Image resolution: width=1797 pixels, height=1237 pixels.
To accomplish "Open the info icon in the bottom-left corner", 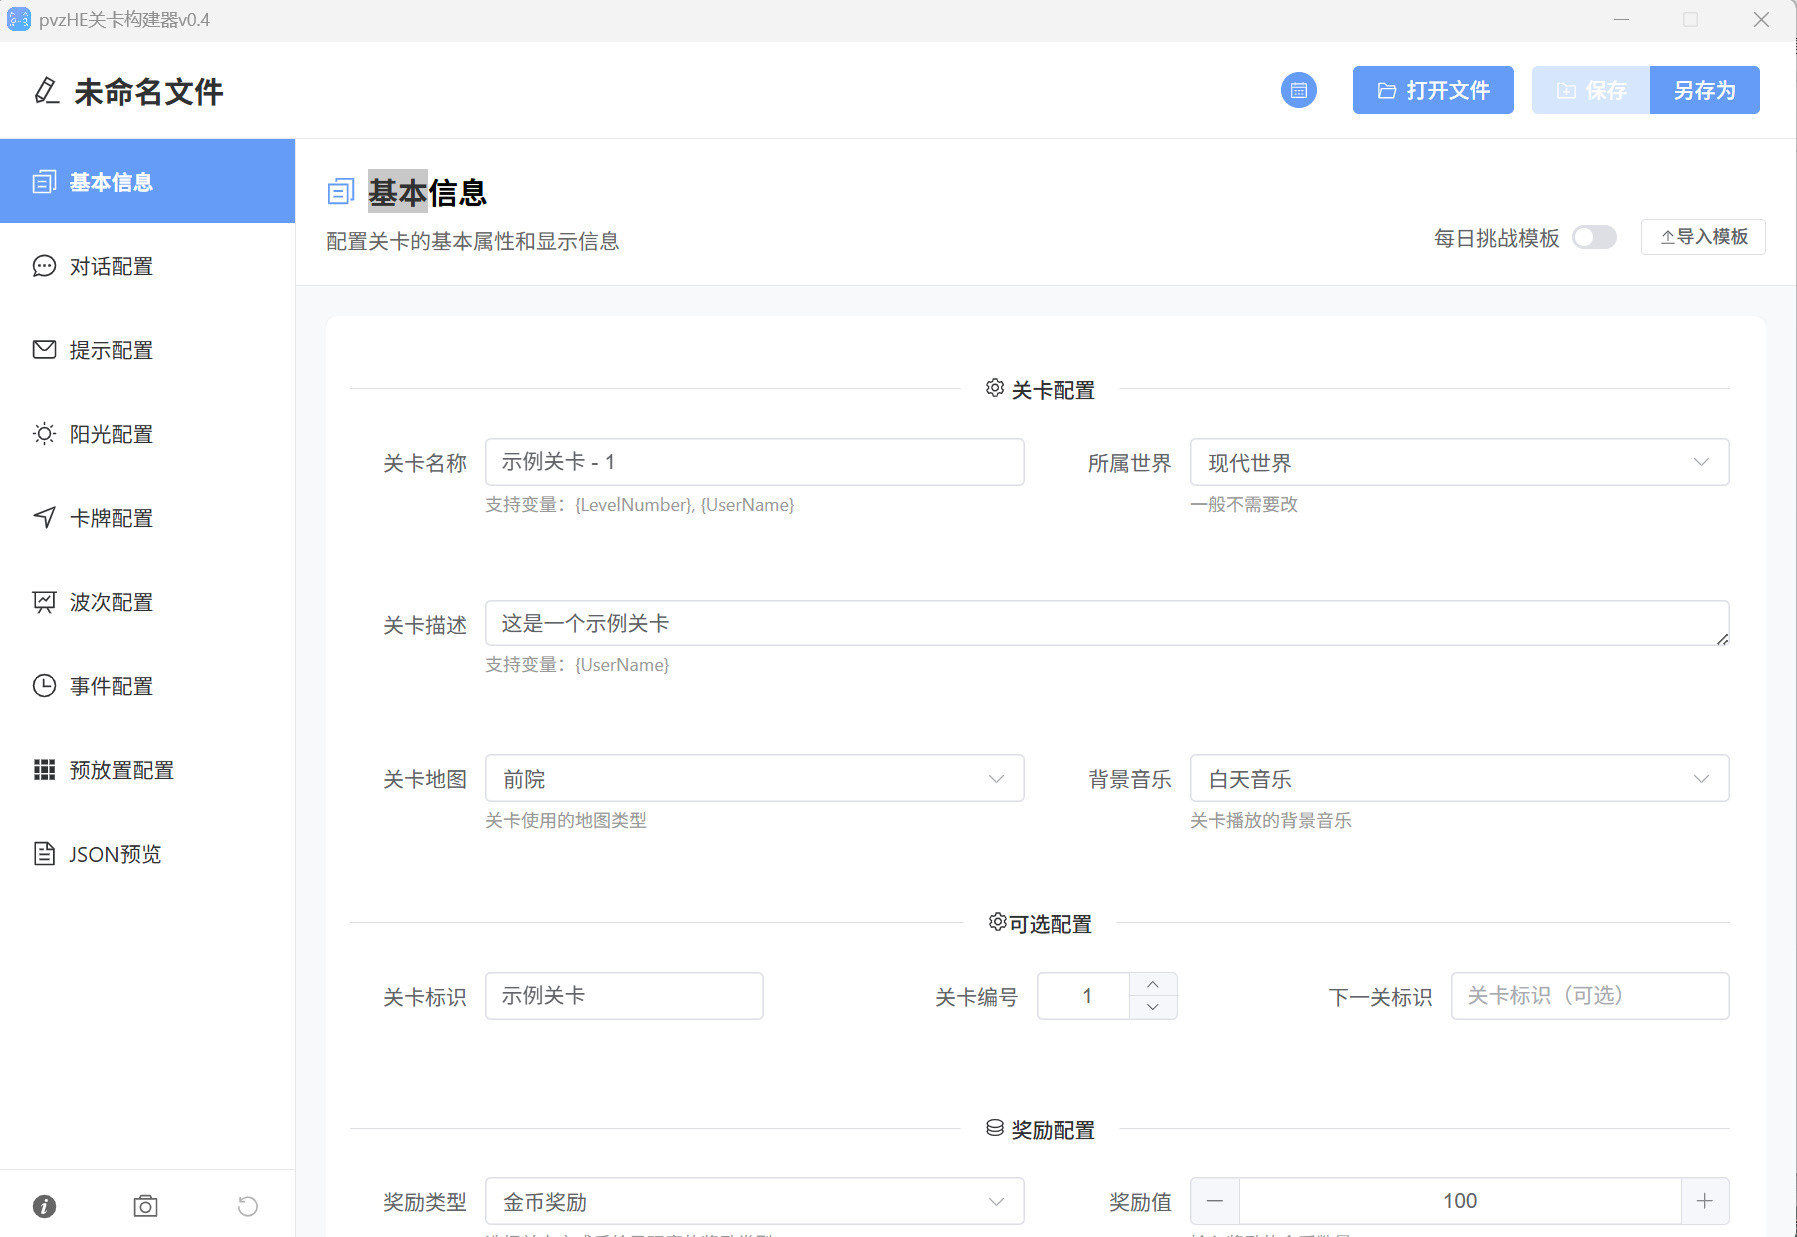I will 44,1206.
